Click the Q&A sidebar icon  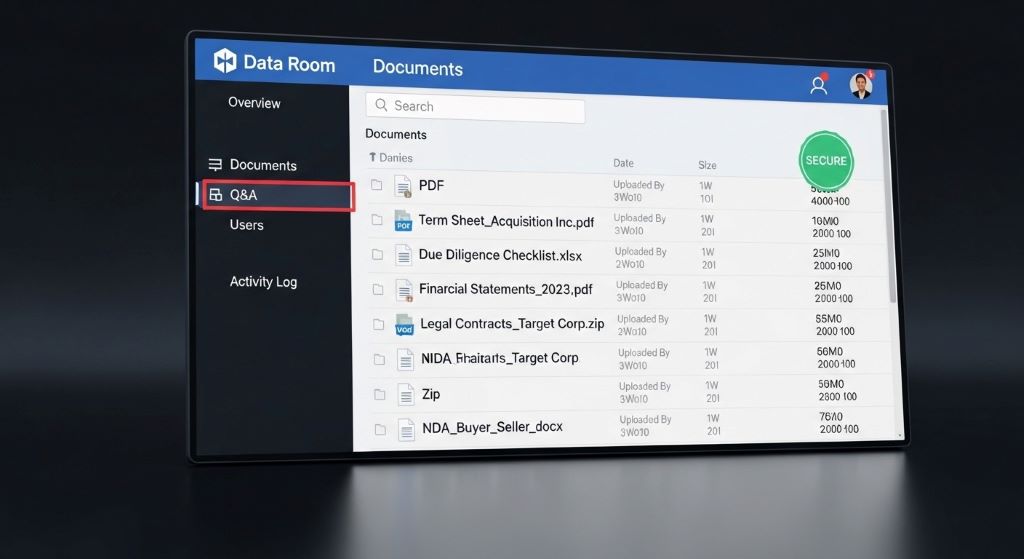(216, 195)
